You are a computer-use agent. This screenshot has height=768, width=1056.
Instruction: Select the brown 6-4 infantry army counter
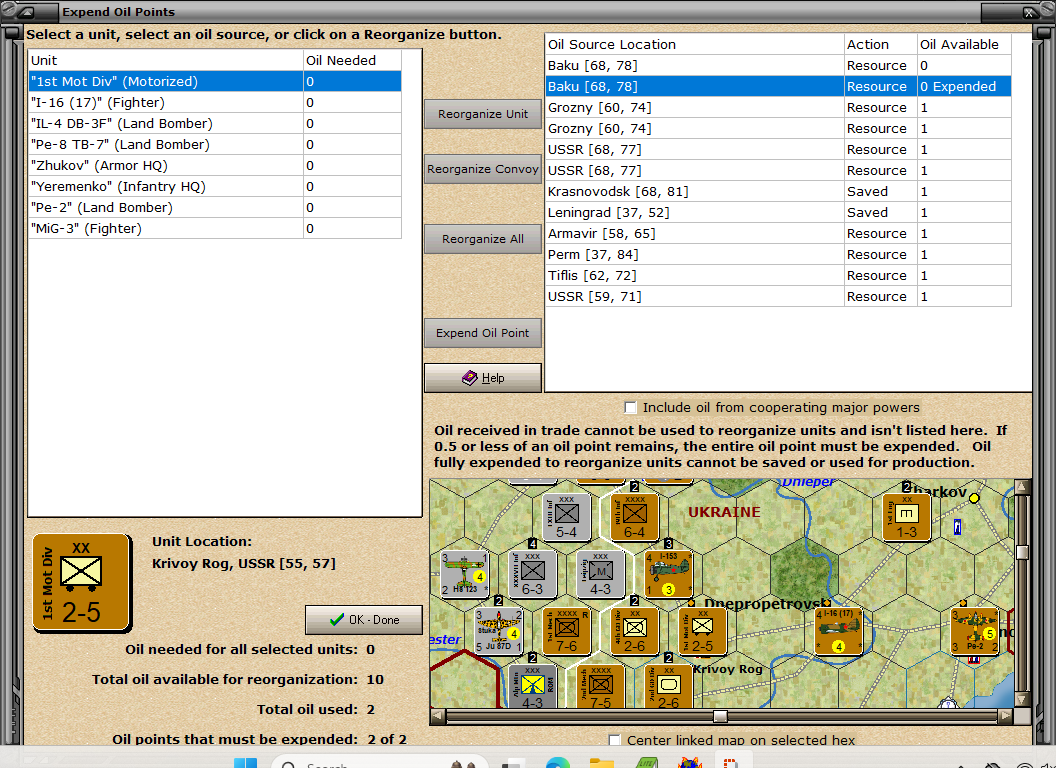click(634, 517)
